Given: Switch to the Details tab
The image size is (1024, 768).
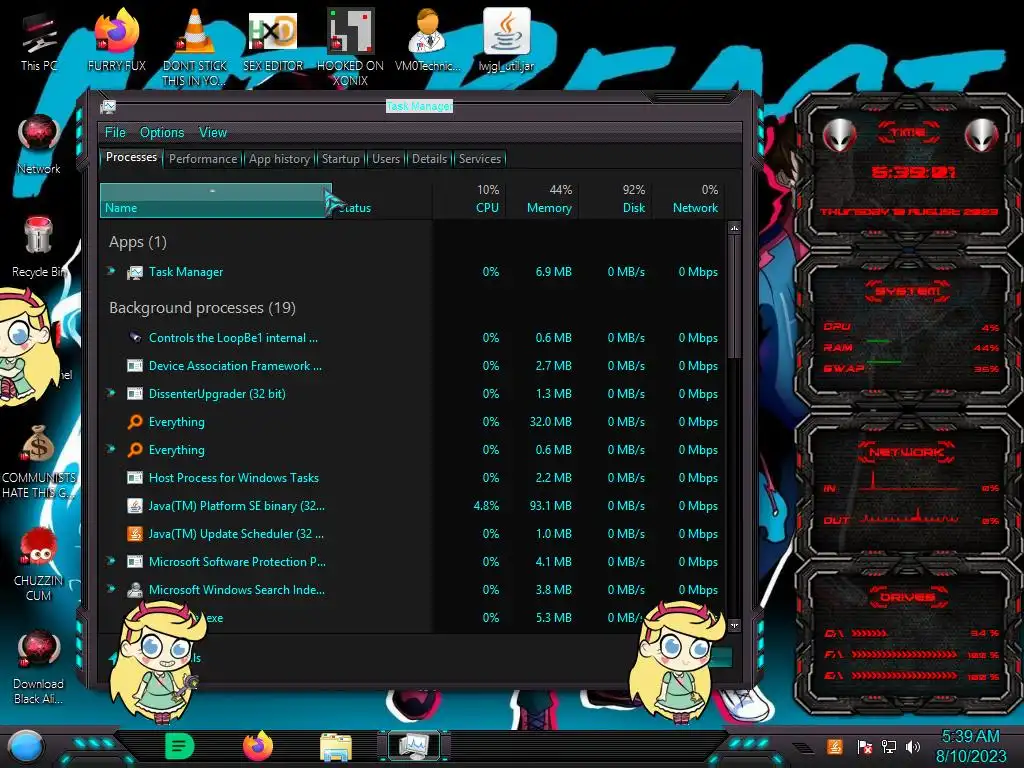Looking at the screenshot, I should [430, 159].
